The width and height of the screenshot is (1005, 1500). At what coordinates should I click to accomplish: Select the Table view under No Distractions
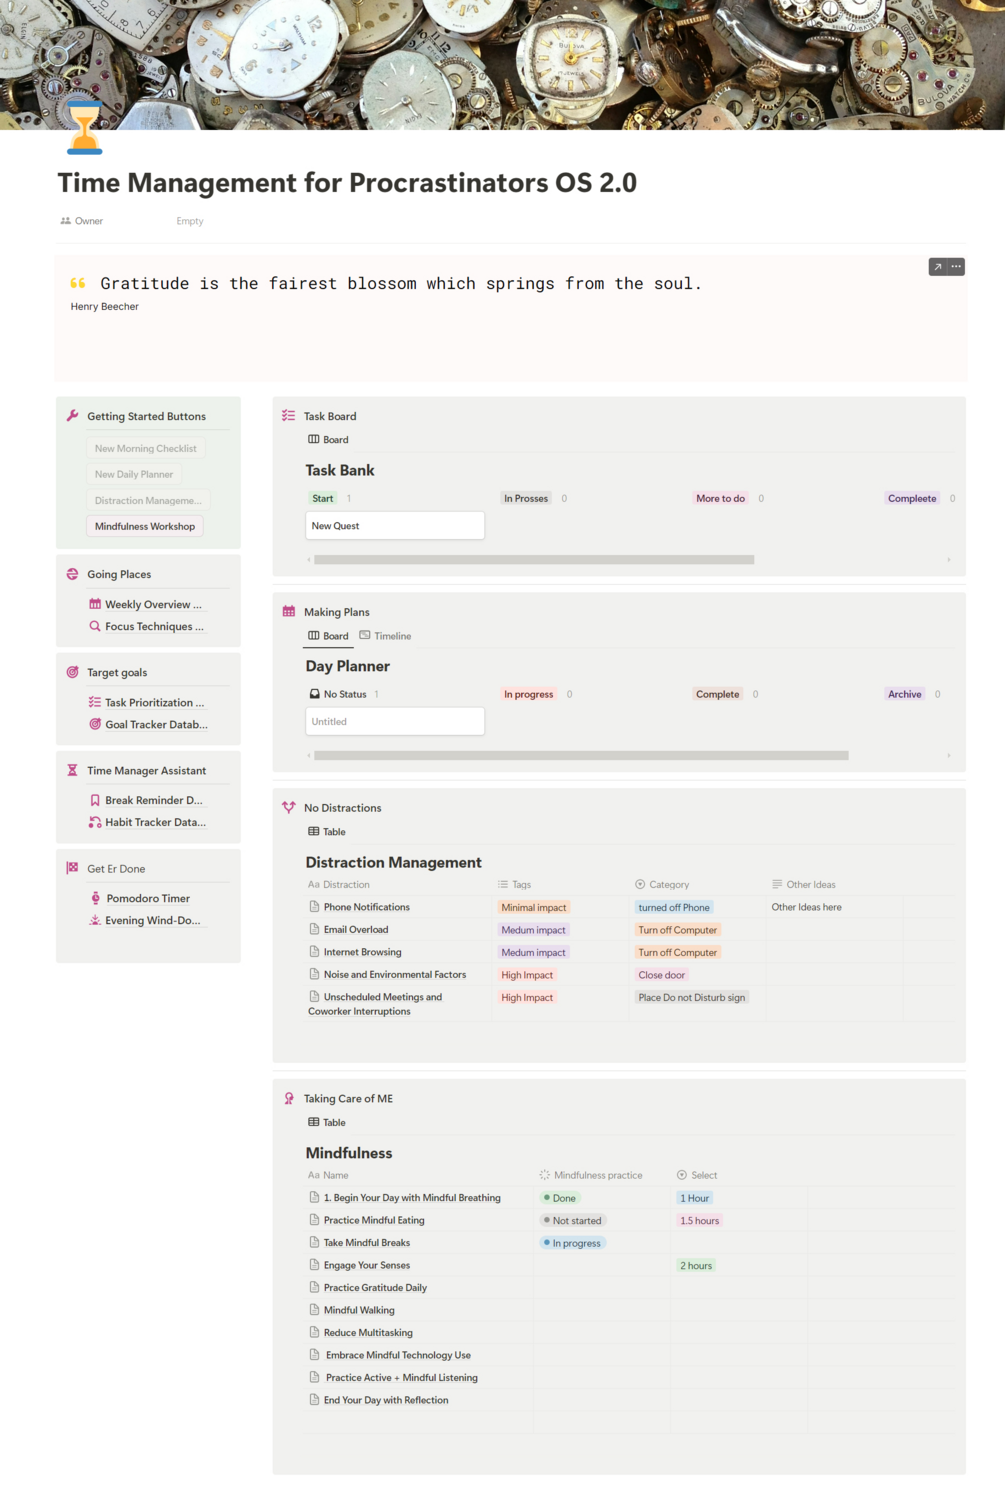(327, 832)
